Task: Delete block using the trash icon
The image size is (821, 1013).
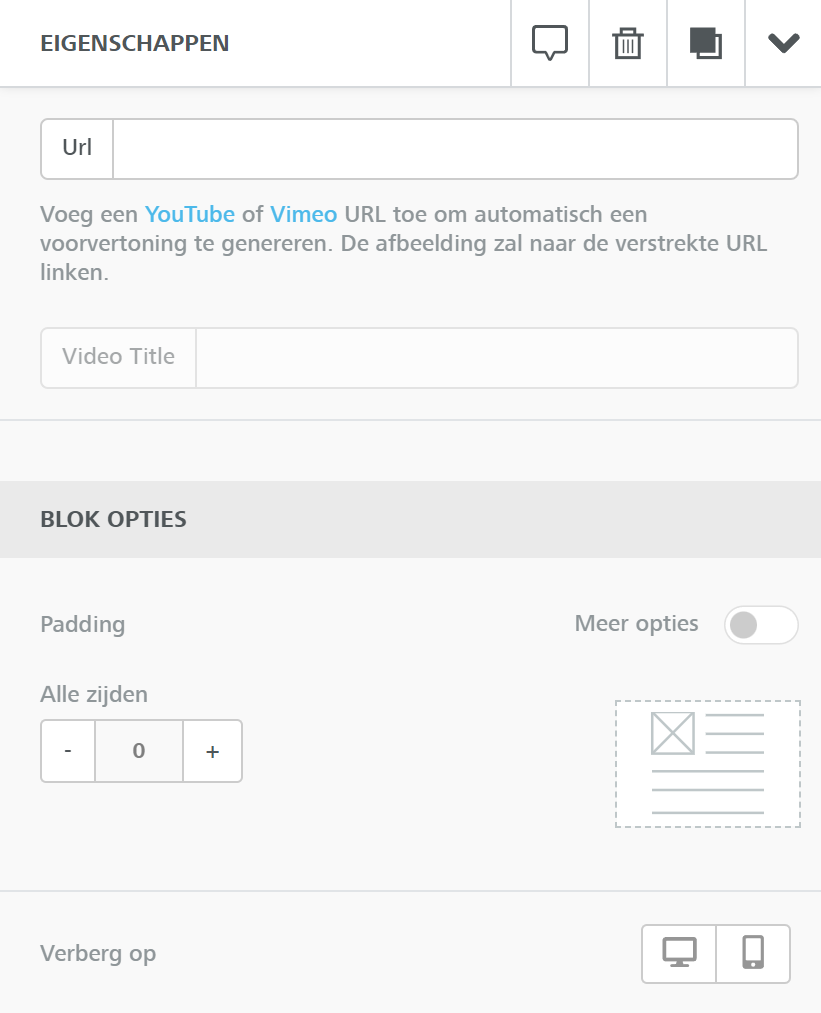Action: 627,43
